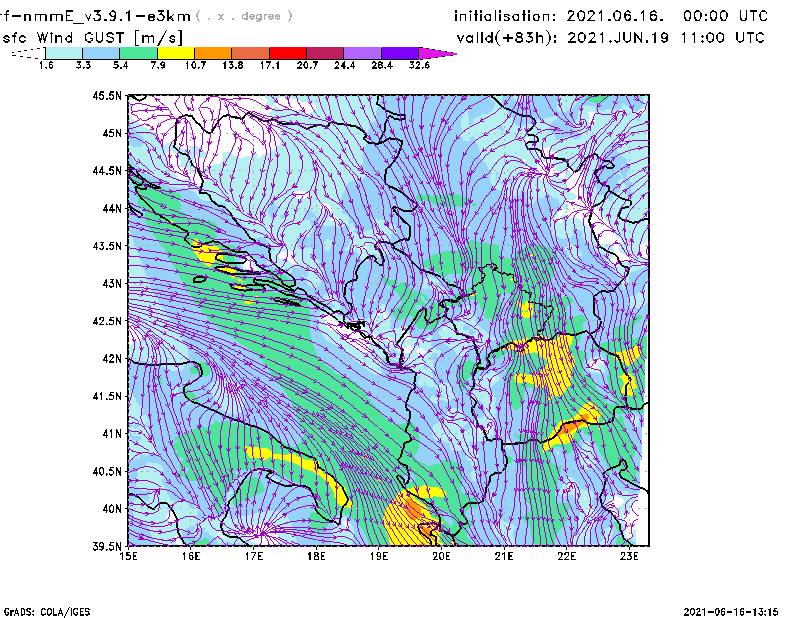Click the '21E' longitude label
The height and width of the screenshot is (618, 800).
pyautogui.click(x=504, y=556)
